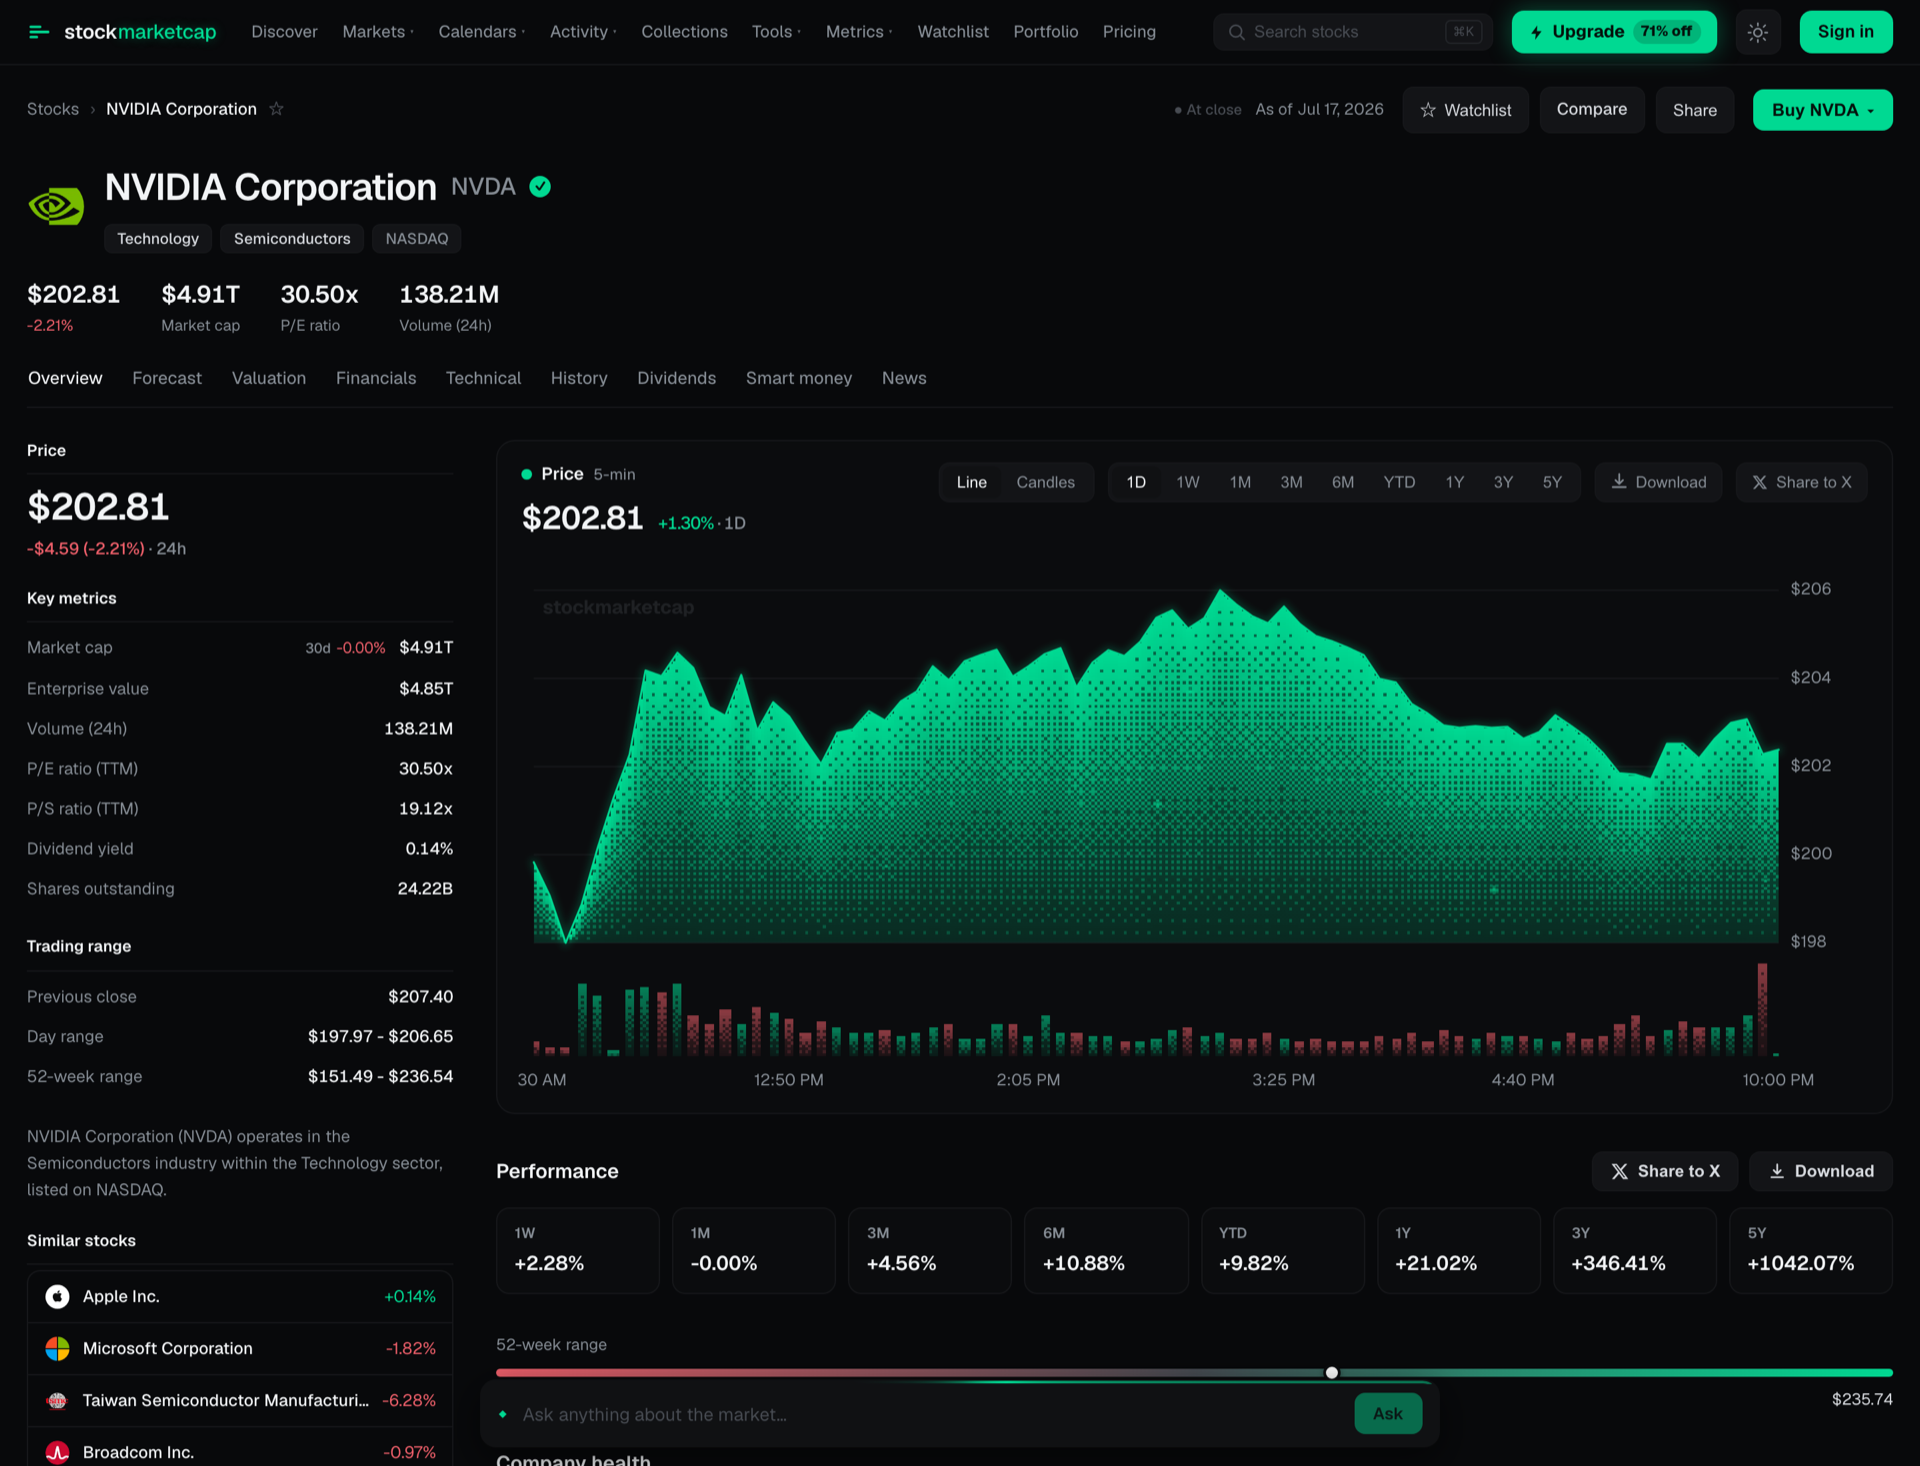This screenshot has height=1466, width=1920.
Task: Open the 5Y performance card
Action: [1811, 1250]
